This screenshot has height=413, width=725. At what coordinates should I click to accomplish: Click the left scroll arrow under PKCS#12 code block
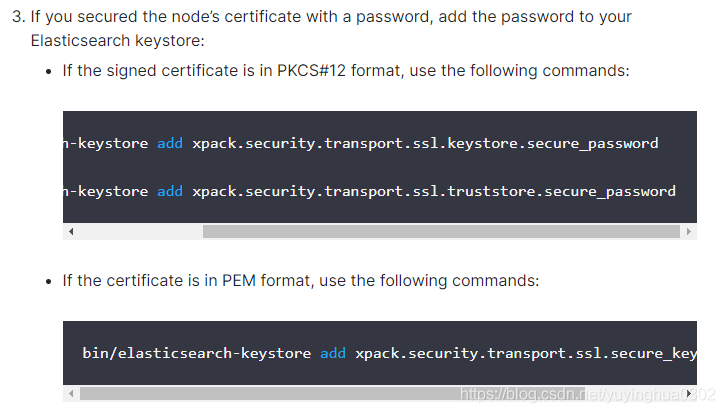71,231
